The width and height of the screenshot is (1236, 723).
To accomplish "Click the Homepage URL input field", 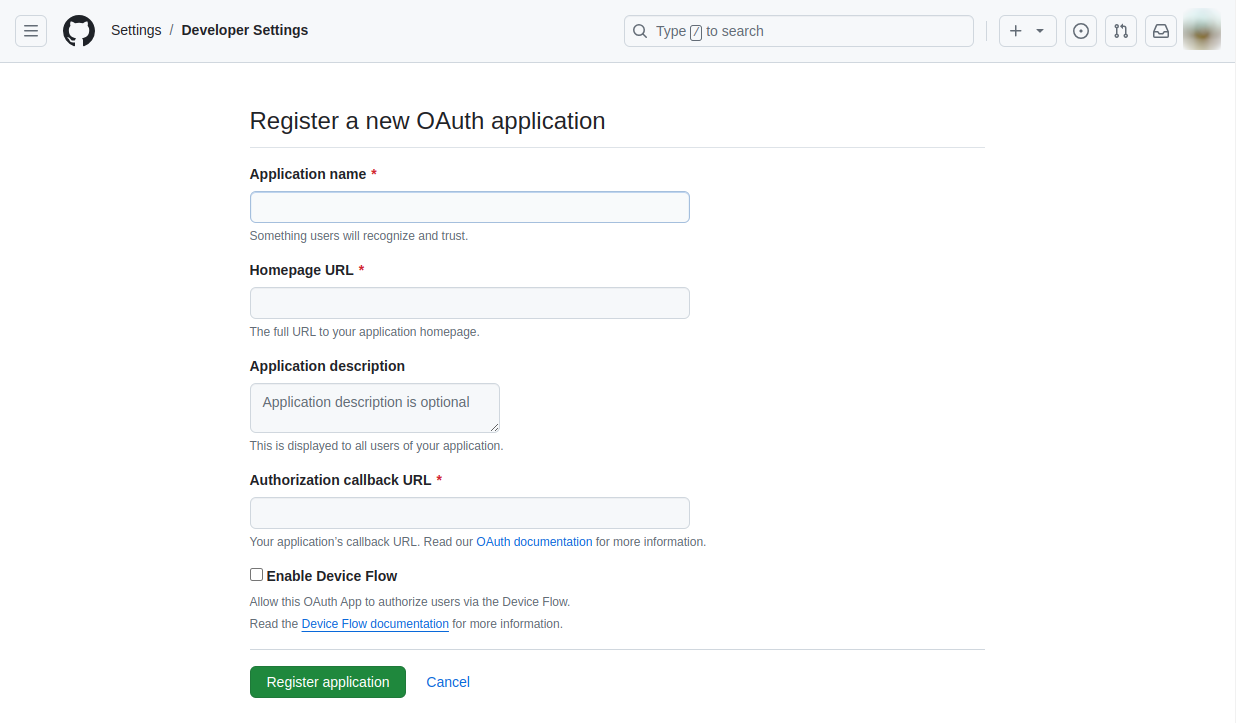I will (x=470, y=303).
